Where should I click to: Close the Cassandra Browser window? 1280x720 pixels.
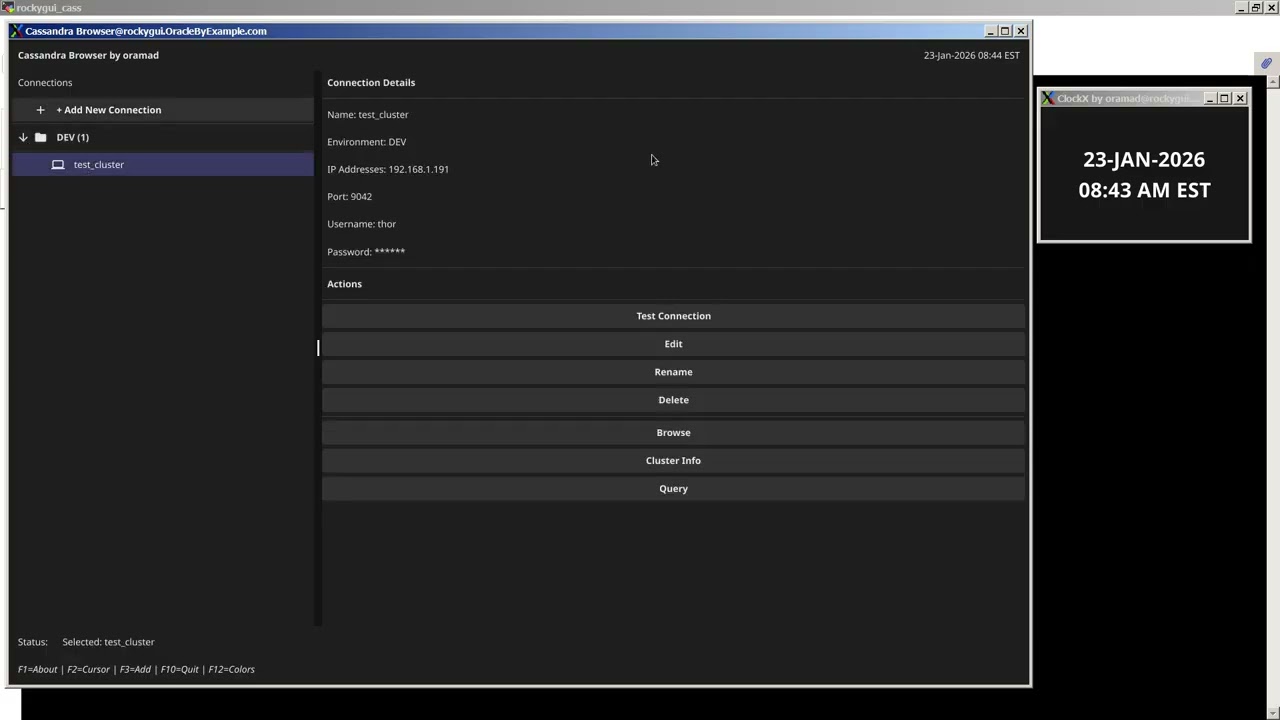[1021, 31]
